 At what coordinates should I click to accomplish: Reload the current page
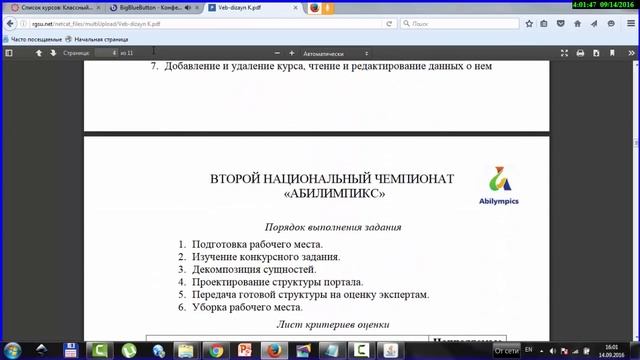point(389,24)
